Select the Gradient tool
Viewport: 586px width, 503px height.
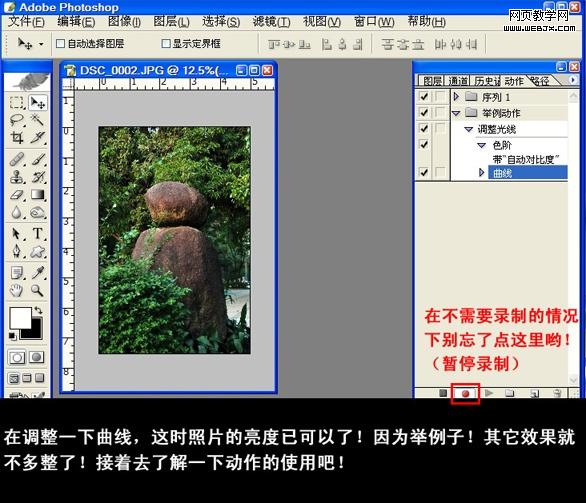tap(38, 195)
